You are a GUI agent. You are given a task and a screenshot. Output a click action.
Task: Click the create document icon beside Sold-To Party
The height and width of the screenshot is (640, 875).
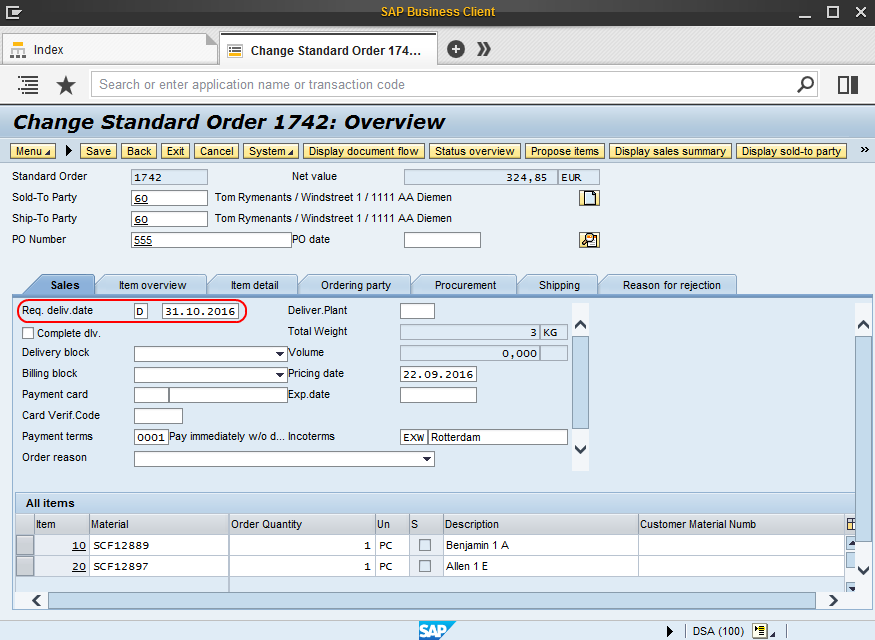pos(589,197)
